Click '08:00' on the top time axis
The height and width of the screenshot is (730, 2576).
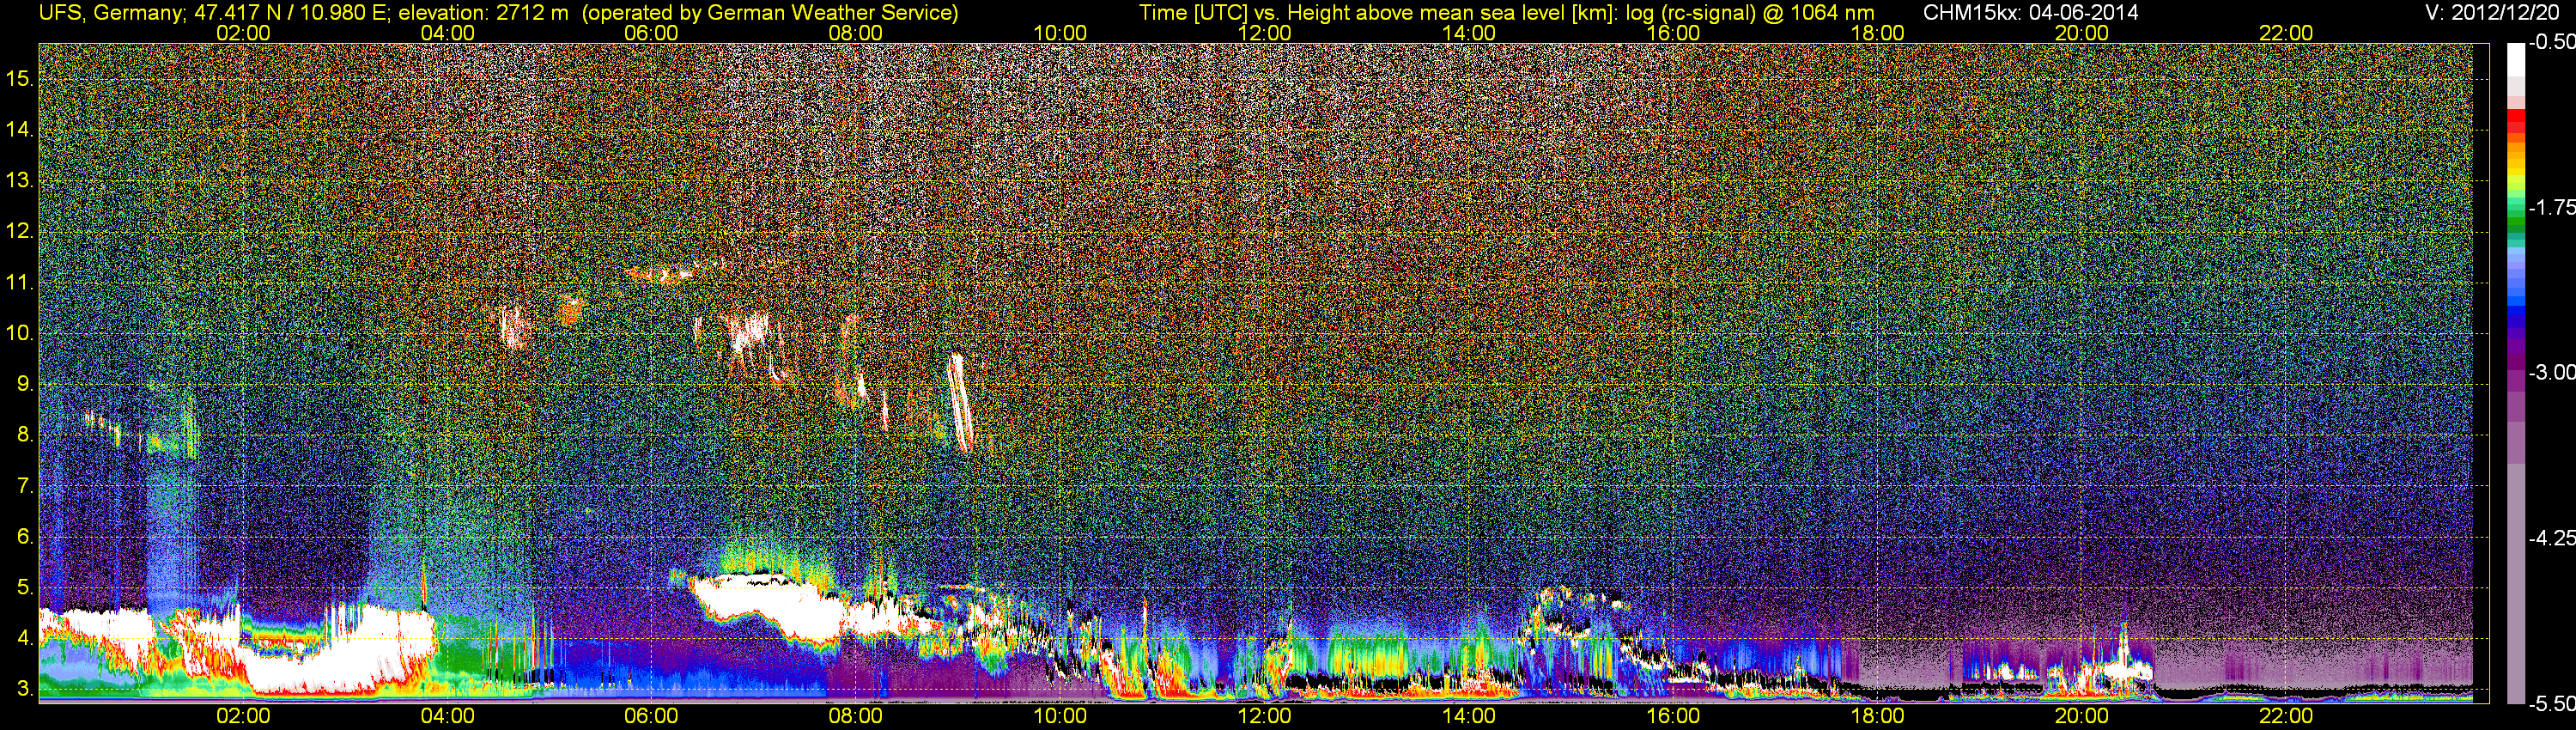point(856,33)
